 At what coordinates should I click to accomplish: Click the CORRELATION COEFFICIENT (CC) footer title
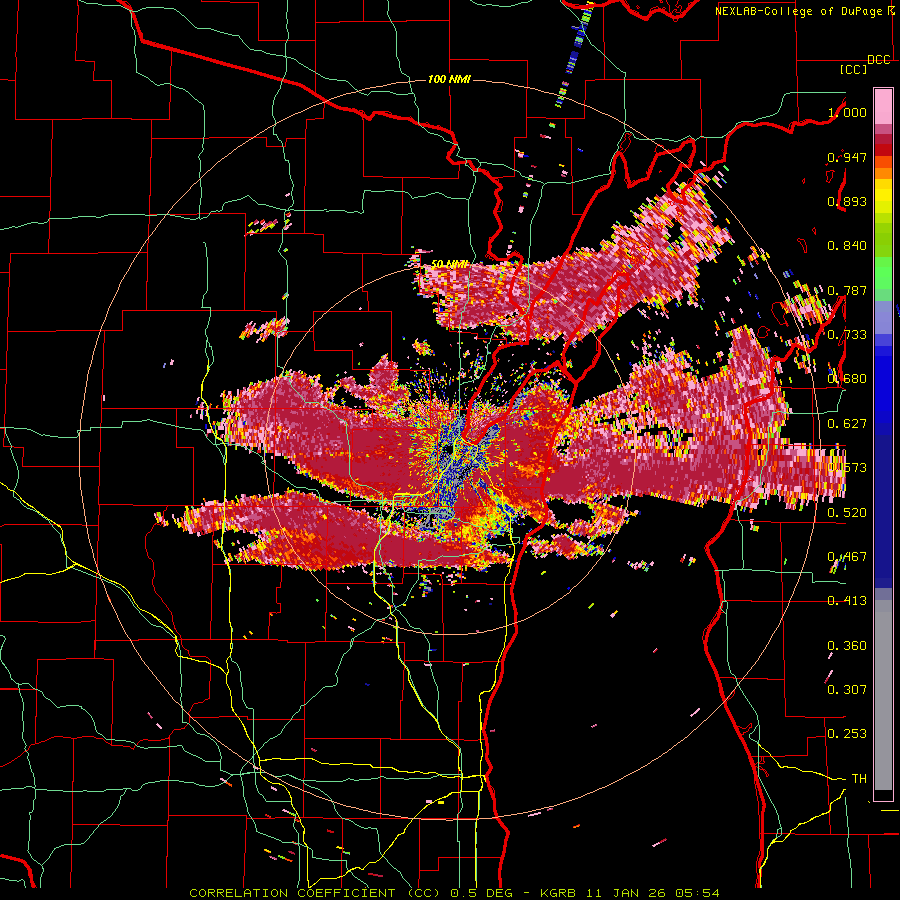(315, 893)
